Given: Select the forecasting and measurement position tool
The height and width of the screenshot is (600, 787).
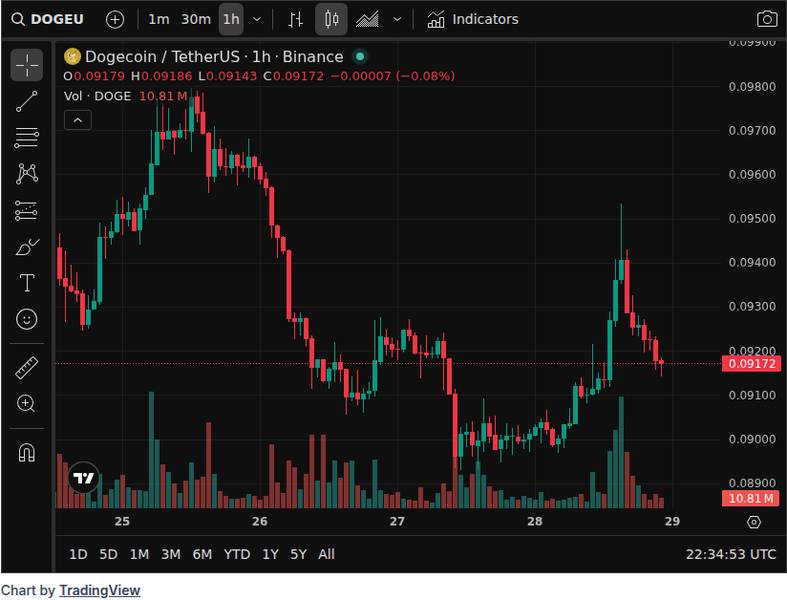Looking at the screenshot, I should [x=27, y=210].
